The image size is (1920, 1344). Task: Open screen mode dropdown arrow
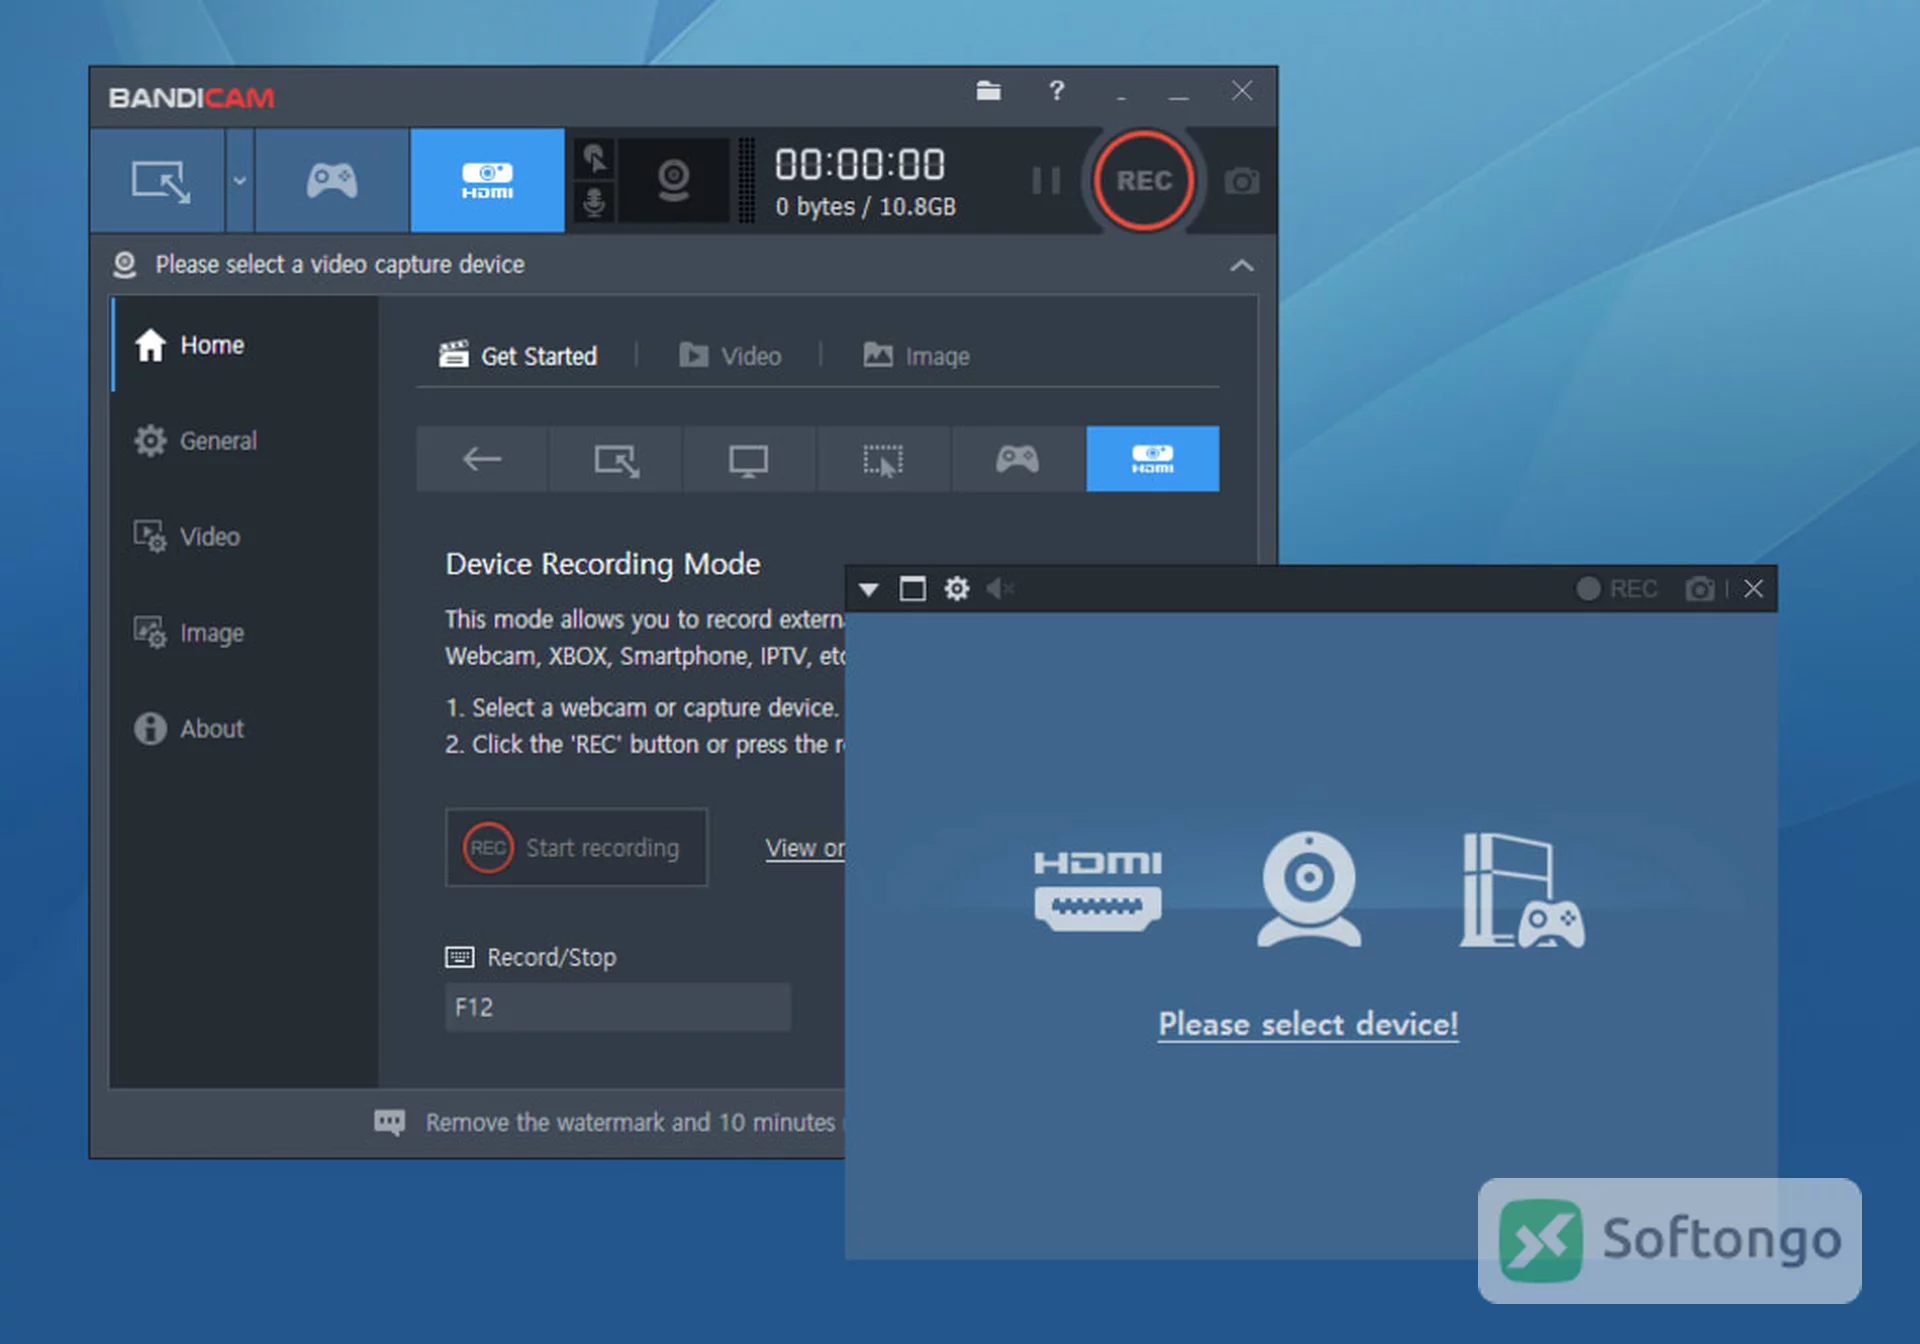coord(240,181)
